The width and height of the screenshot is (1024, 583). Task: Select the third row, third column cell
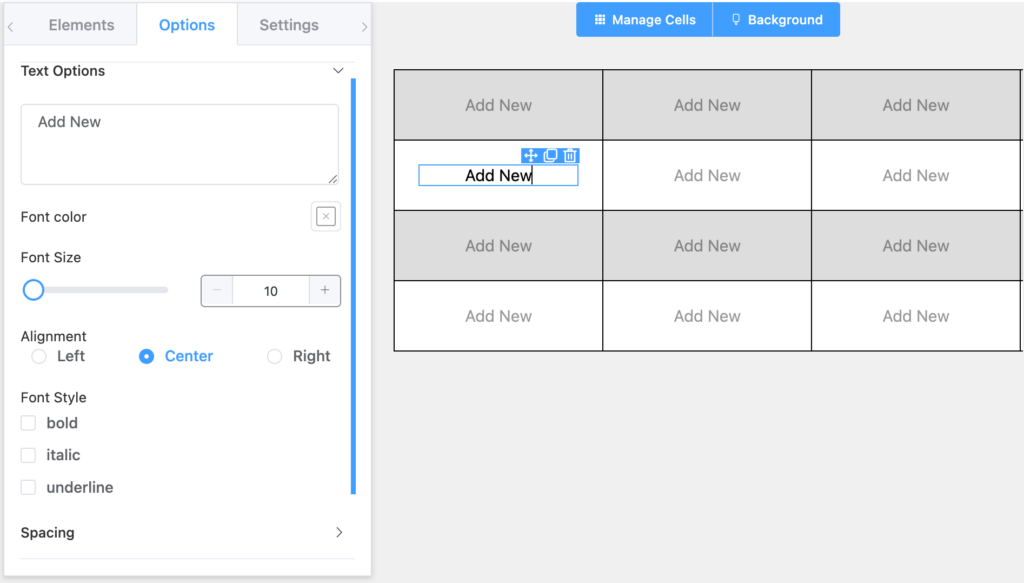[x=916, y=246]
